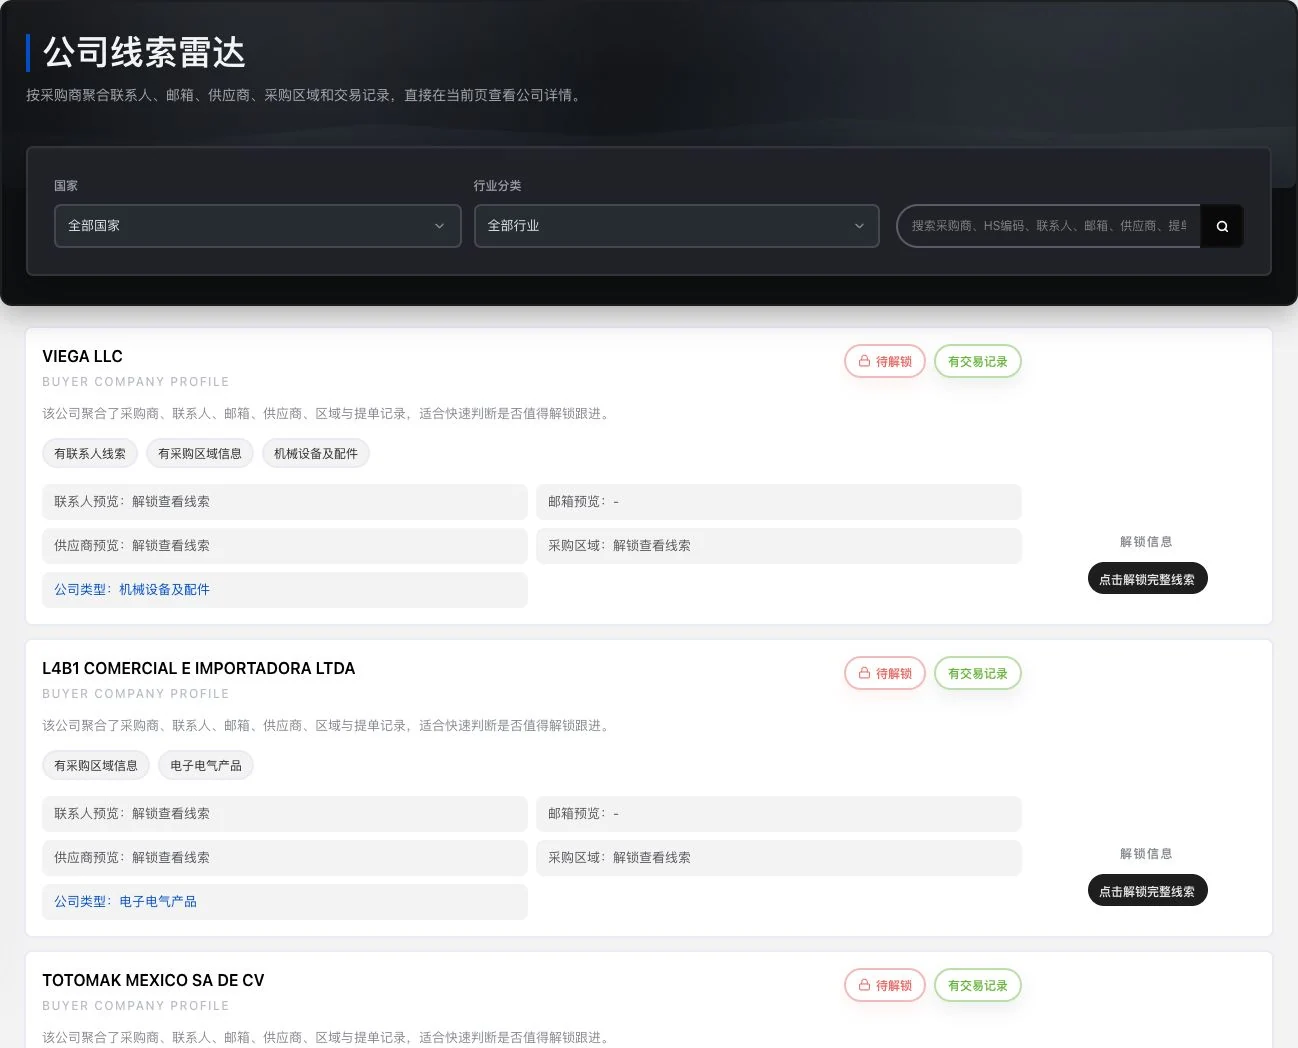Click 联系人预览 row in VIEGA LLC card
Viewport: 1298px width, 1048px height.
(285, 502)
